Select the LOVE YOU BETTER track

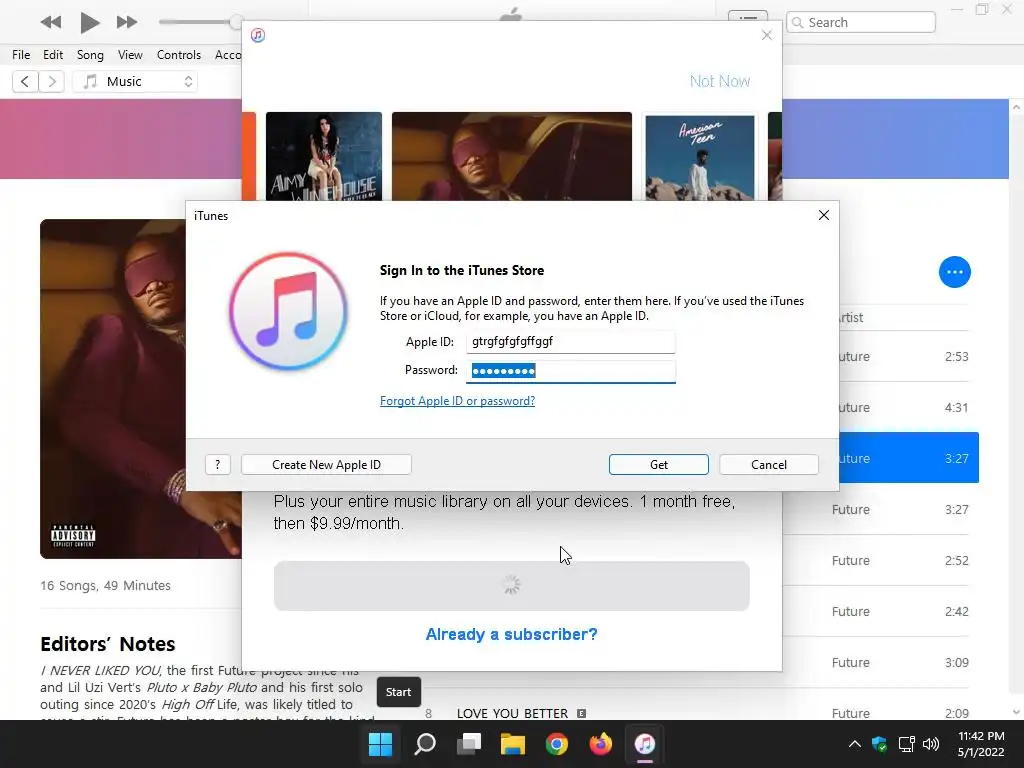tap(513, 713)
